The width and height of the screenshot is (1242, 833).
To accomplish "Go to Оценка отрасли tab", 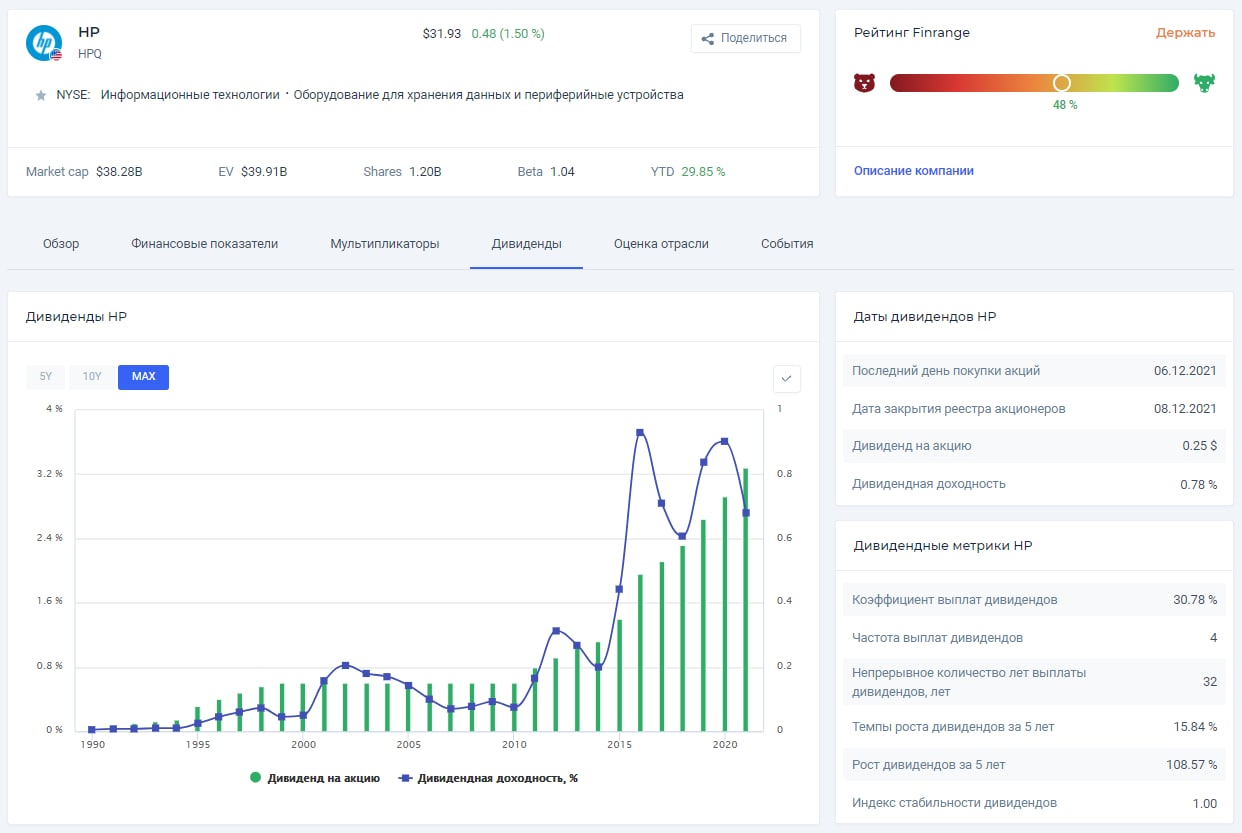I will coord(661,244).
